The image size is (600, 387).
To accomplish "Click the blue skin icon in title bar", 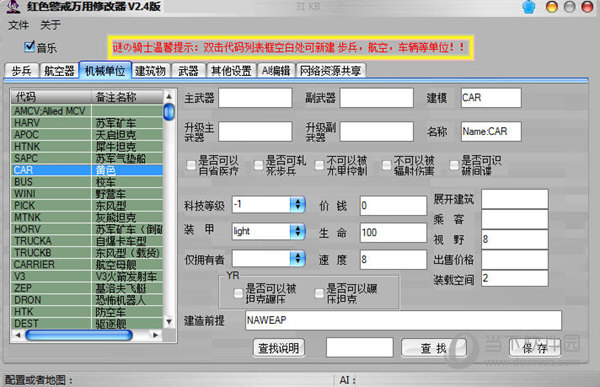I will (x=529, y=7).
